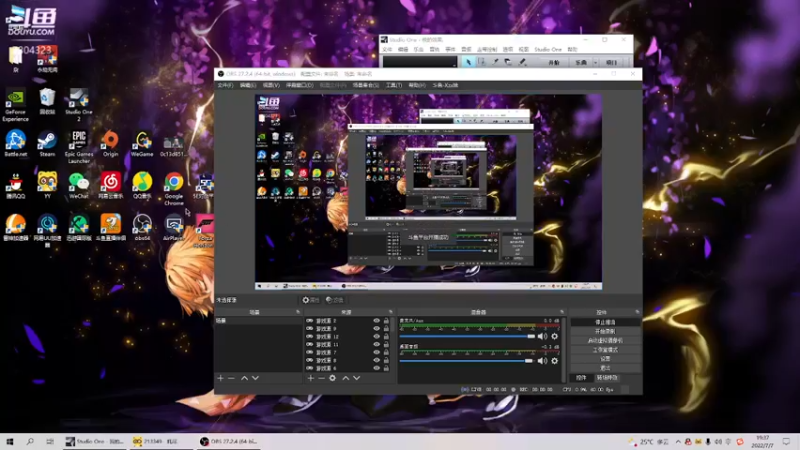The height and width of the screenshot is (450, 800).
Task: Lock the 游戏源 8 source
Action: pyautogui.click(x=386, y=360)
